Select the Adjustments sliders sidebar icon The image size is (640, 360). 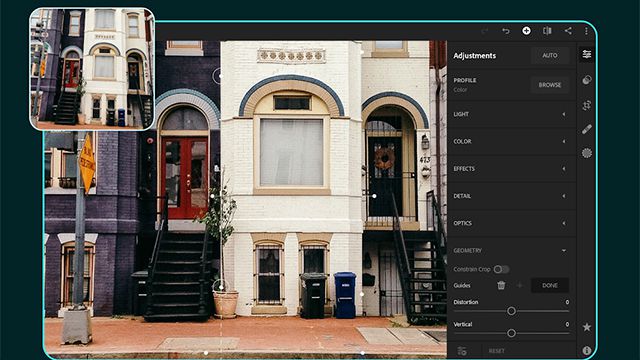[587, 54]
